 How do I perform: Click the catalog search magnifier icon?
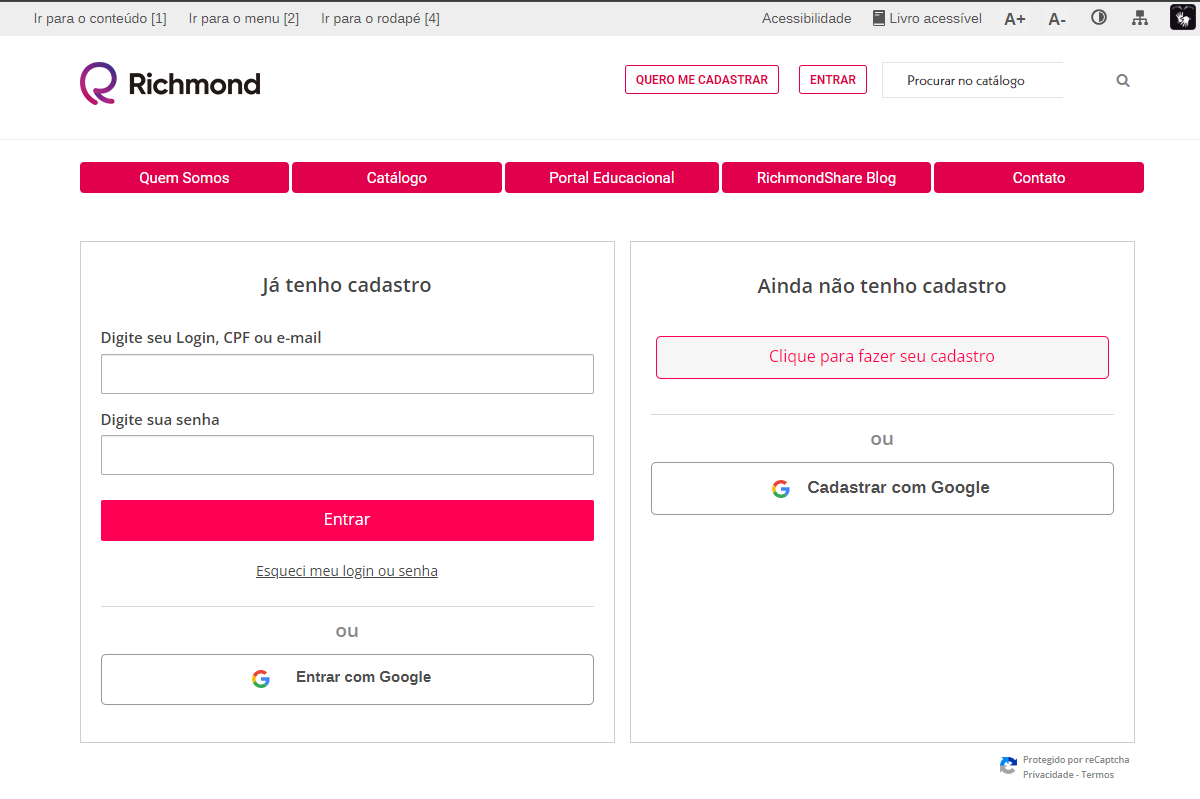1123,81
